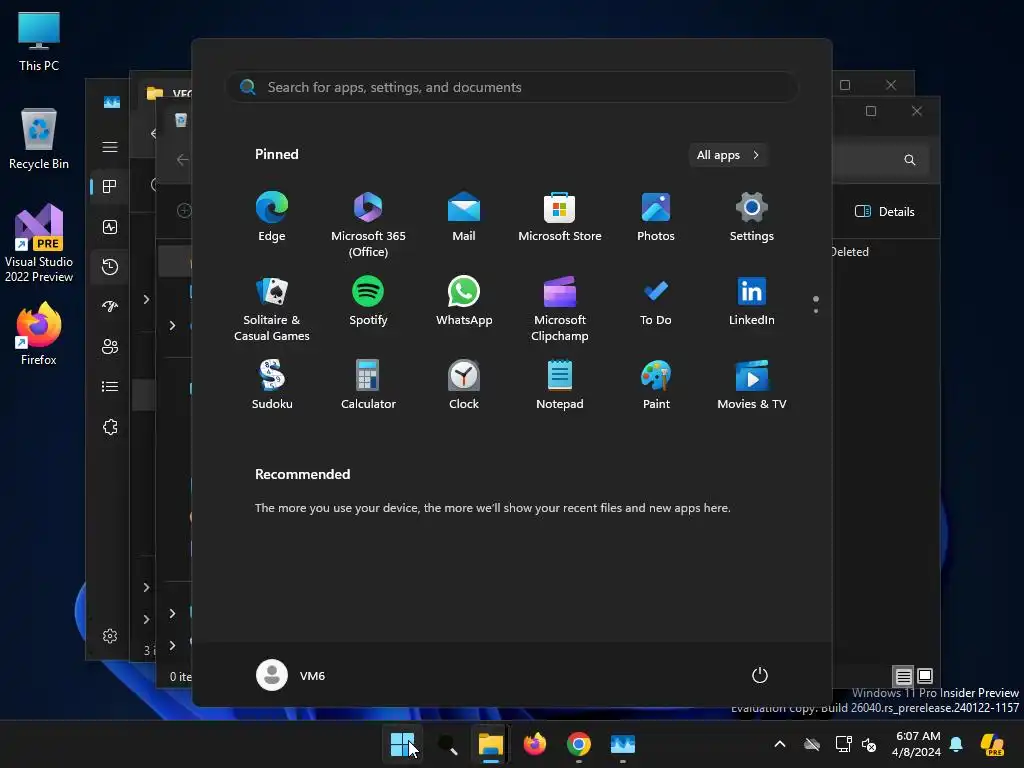Open Startup apps in Task Manager
1024x768 pixels.
point(110,306)
